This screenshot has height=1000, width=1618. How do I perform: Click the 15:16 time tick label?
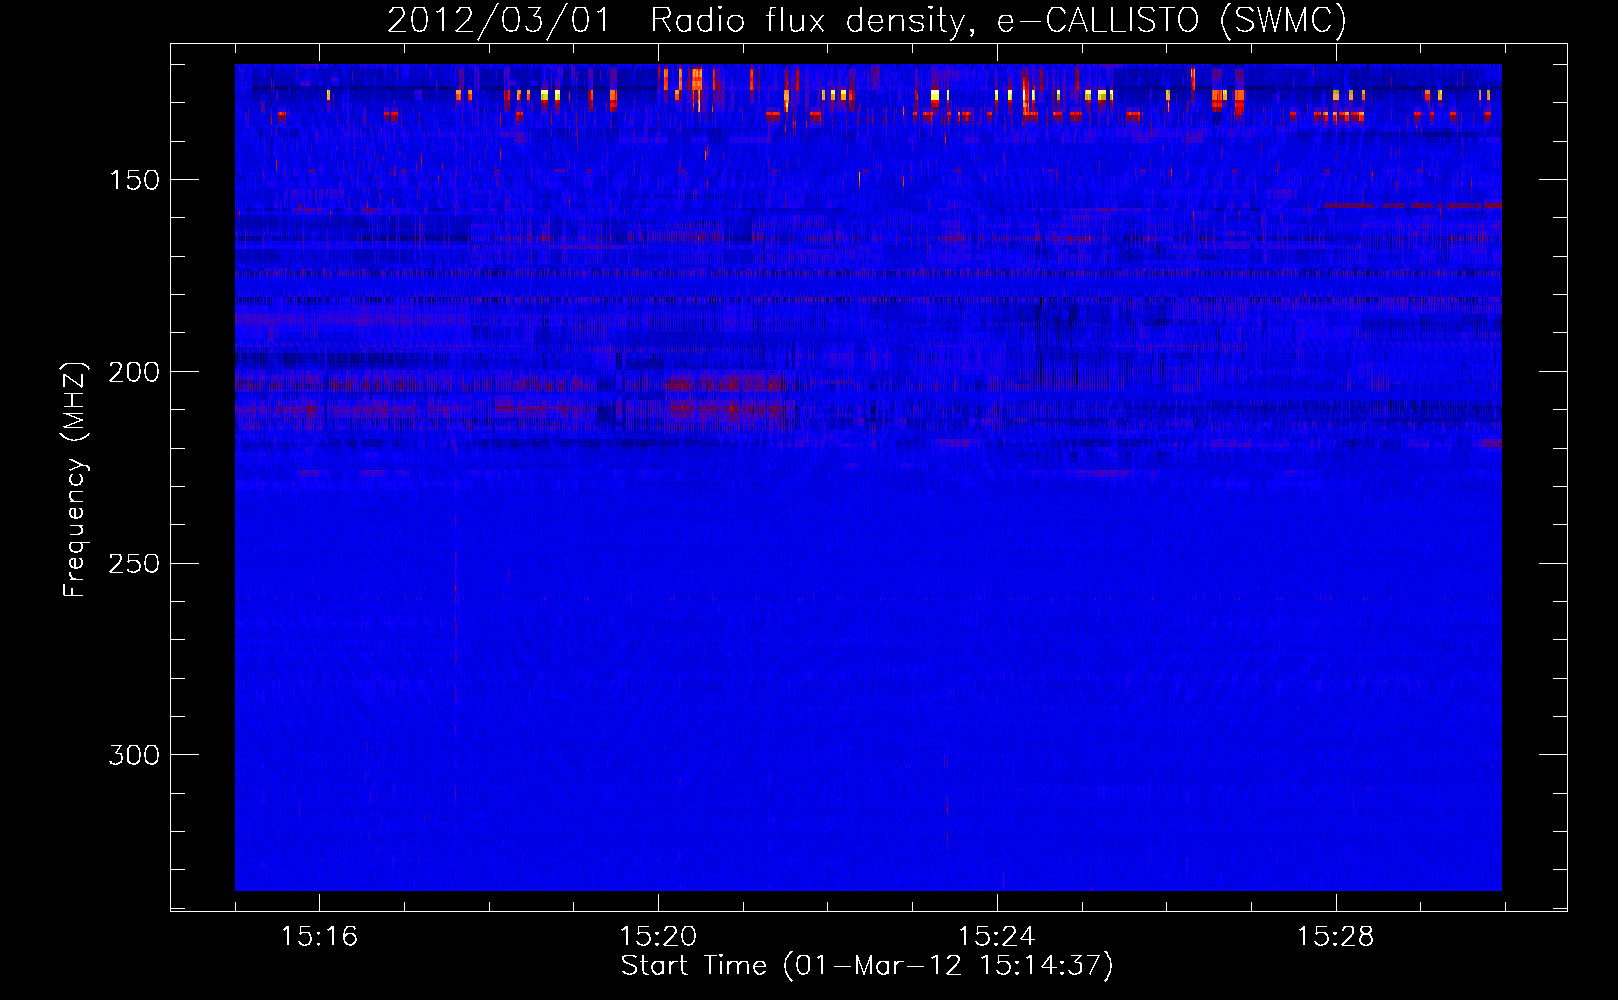tap(319, 937)
